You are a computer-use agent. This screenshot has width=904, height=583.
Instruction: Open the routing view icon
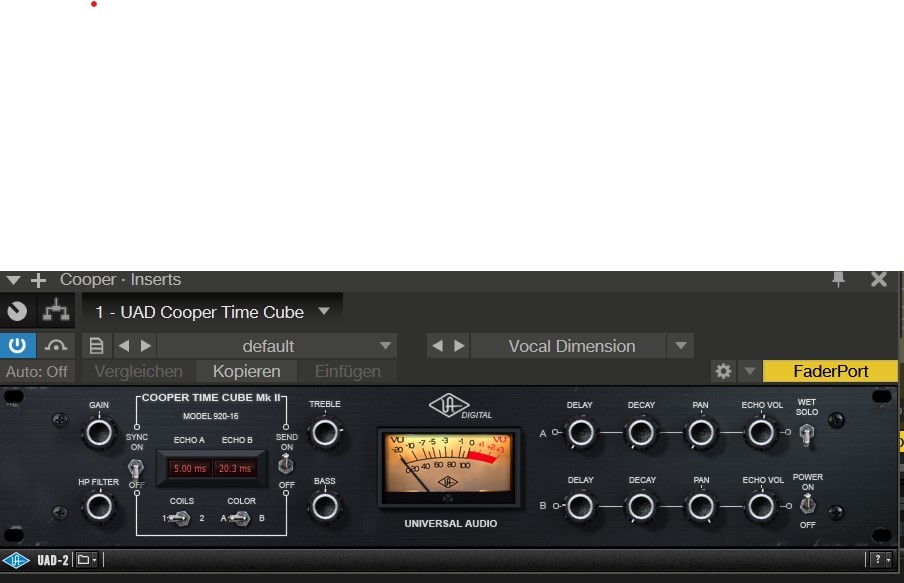[x=56, y=311]
